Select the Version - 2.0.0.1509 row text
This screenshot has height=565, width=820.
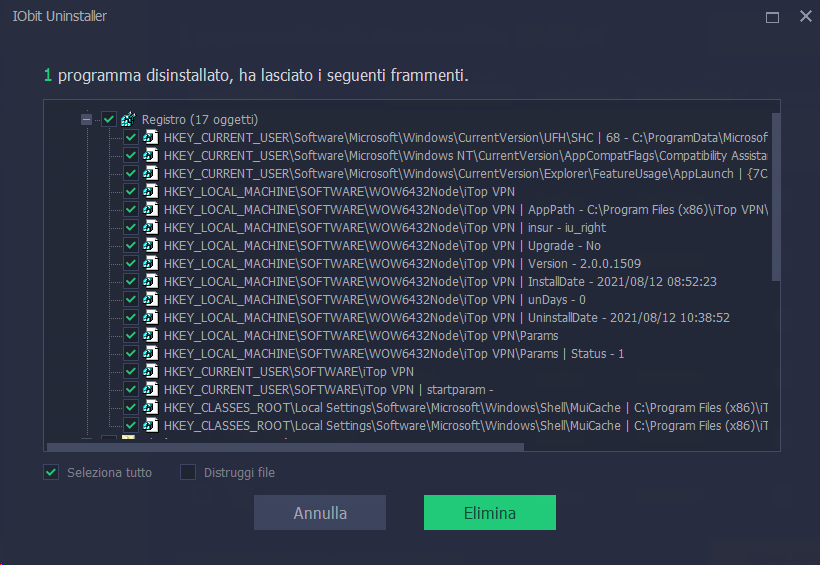pos(402,264)
